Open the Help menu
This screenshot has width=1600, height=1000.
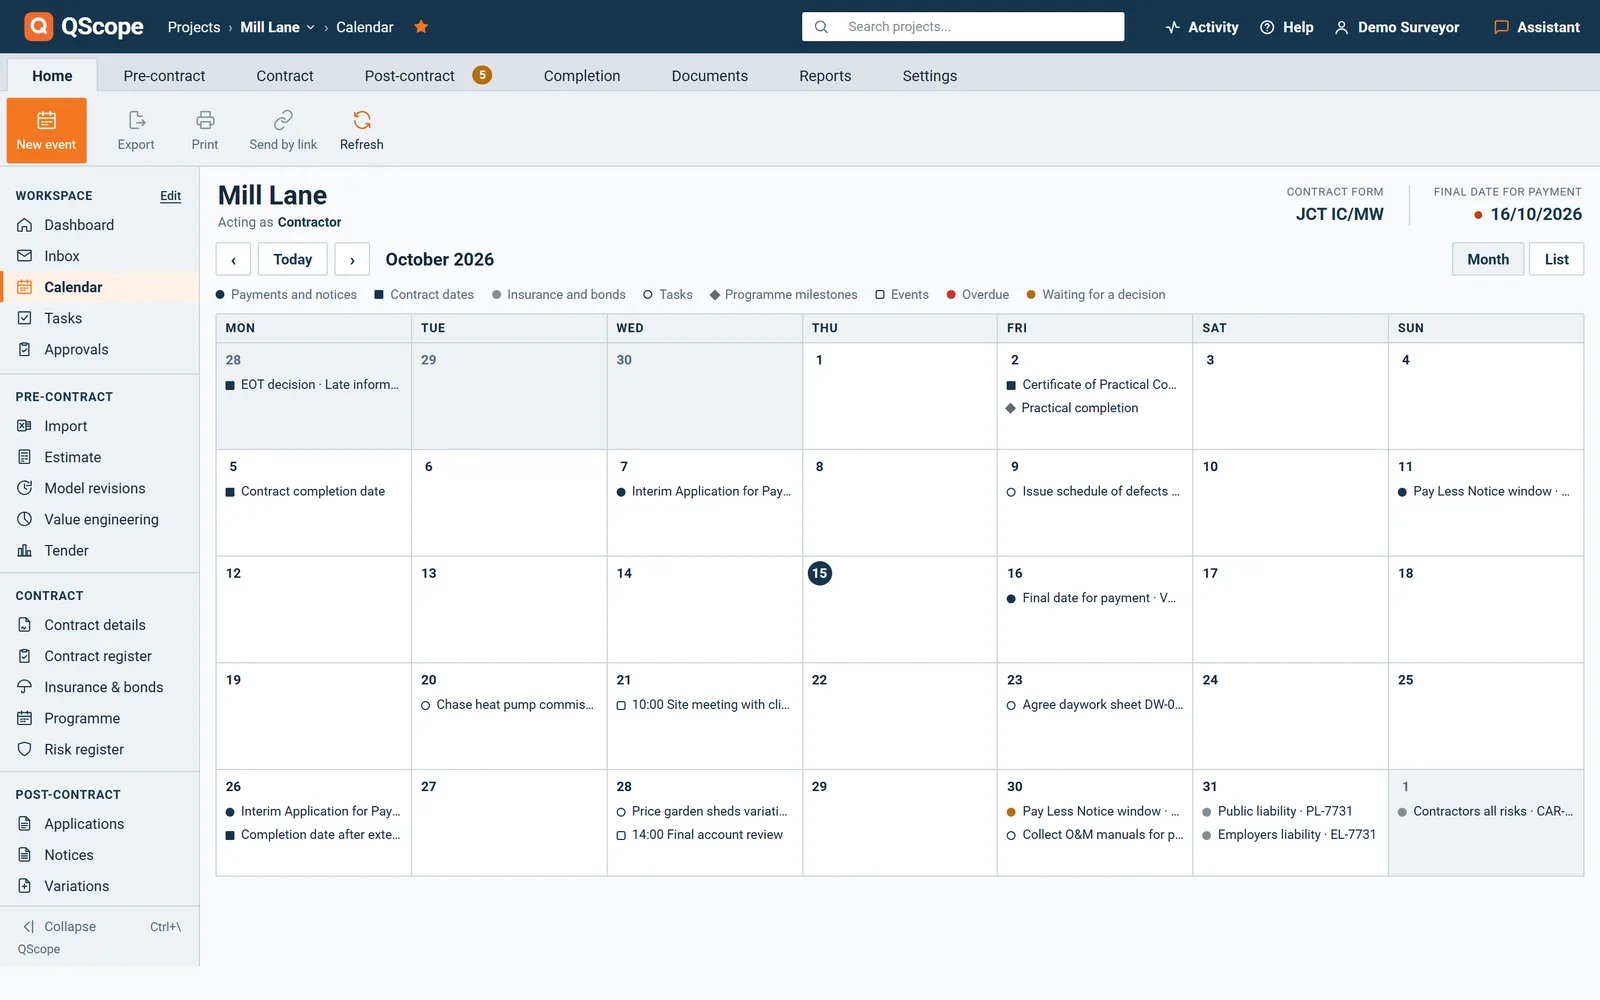point(1287,27)
